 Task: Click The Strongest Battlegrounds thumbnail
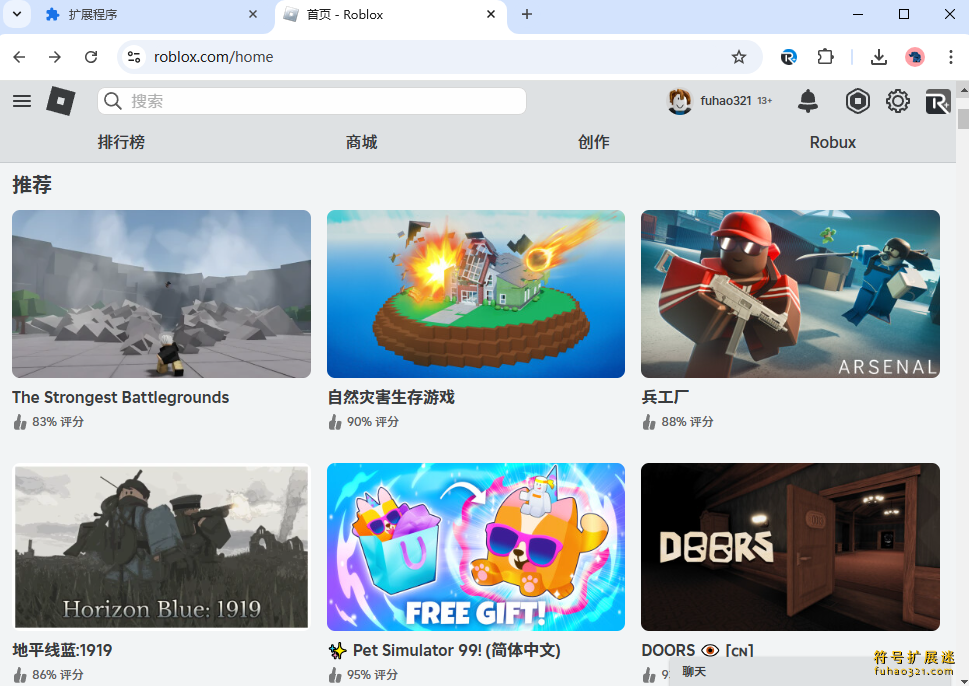point(161,294)
